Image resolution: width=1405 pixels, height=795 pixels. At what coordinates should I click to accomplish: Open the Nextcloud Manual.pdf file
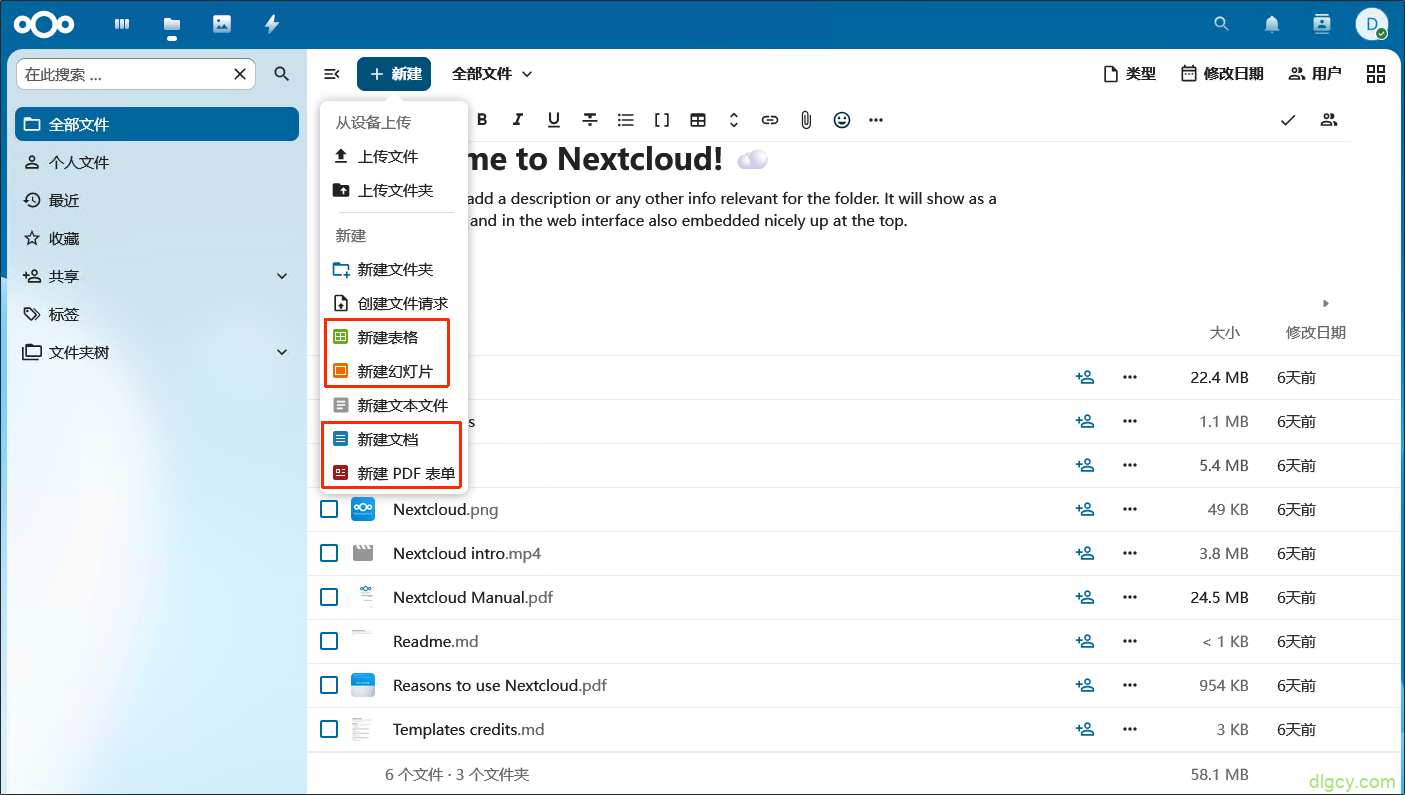click(473, 597)
